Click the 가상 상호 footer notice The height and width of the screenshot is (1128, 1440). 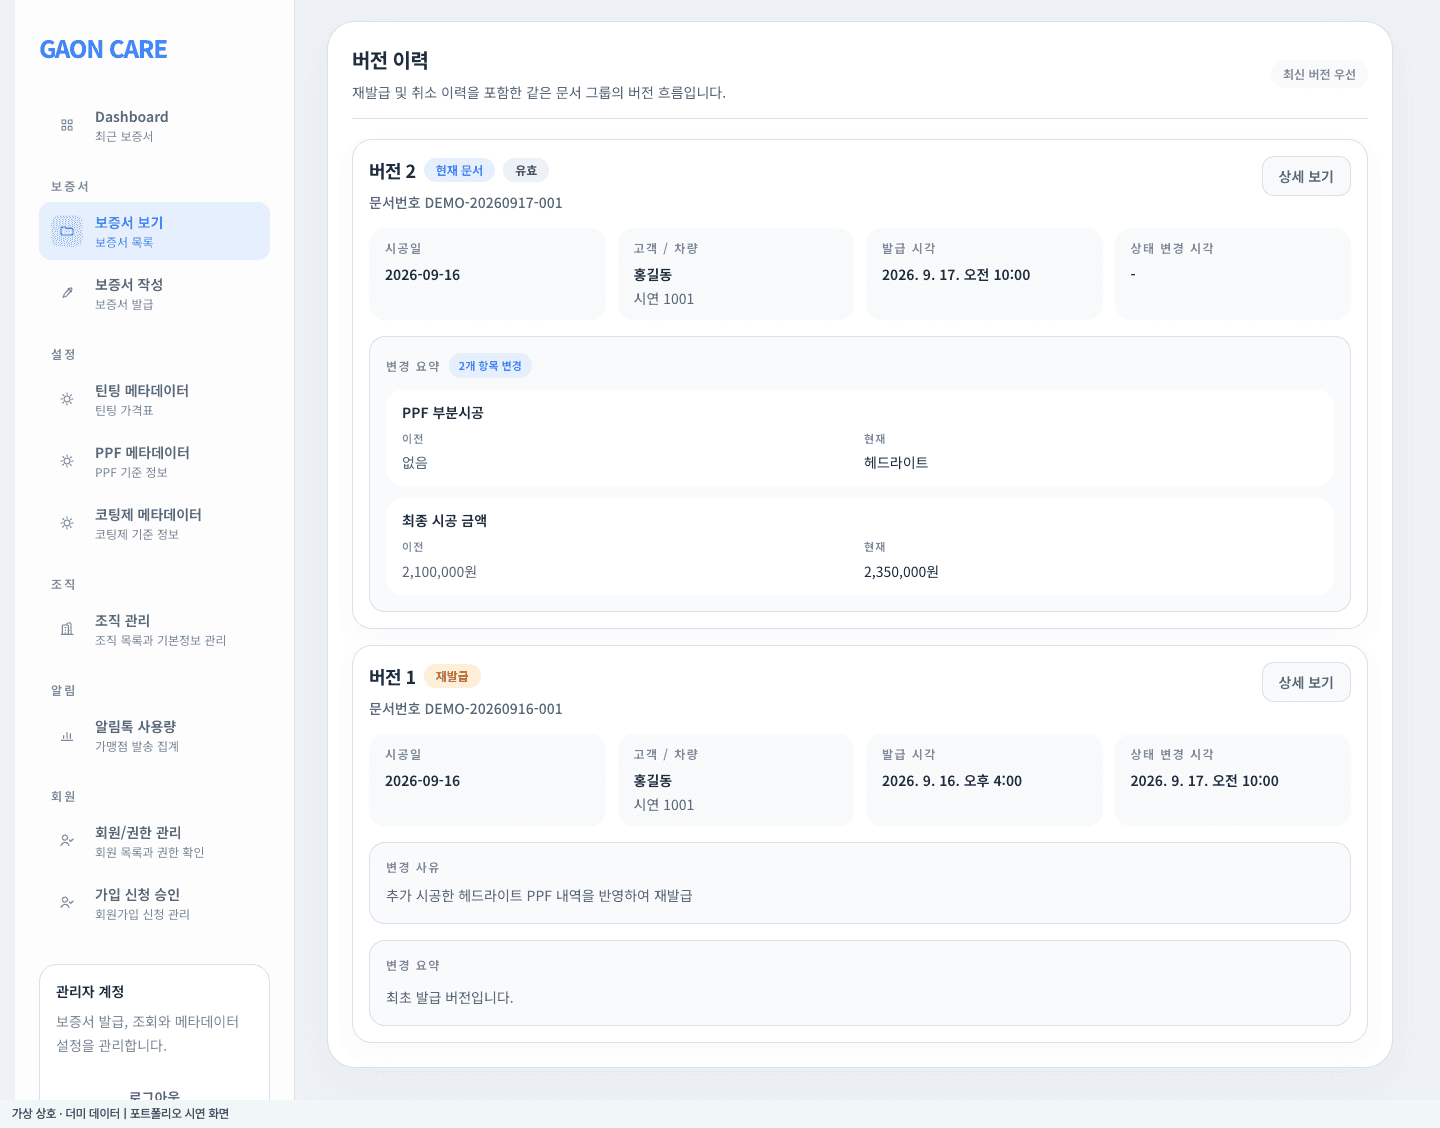120,1113
